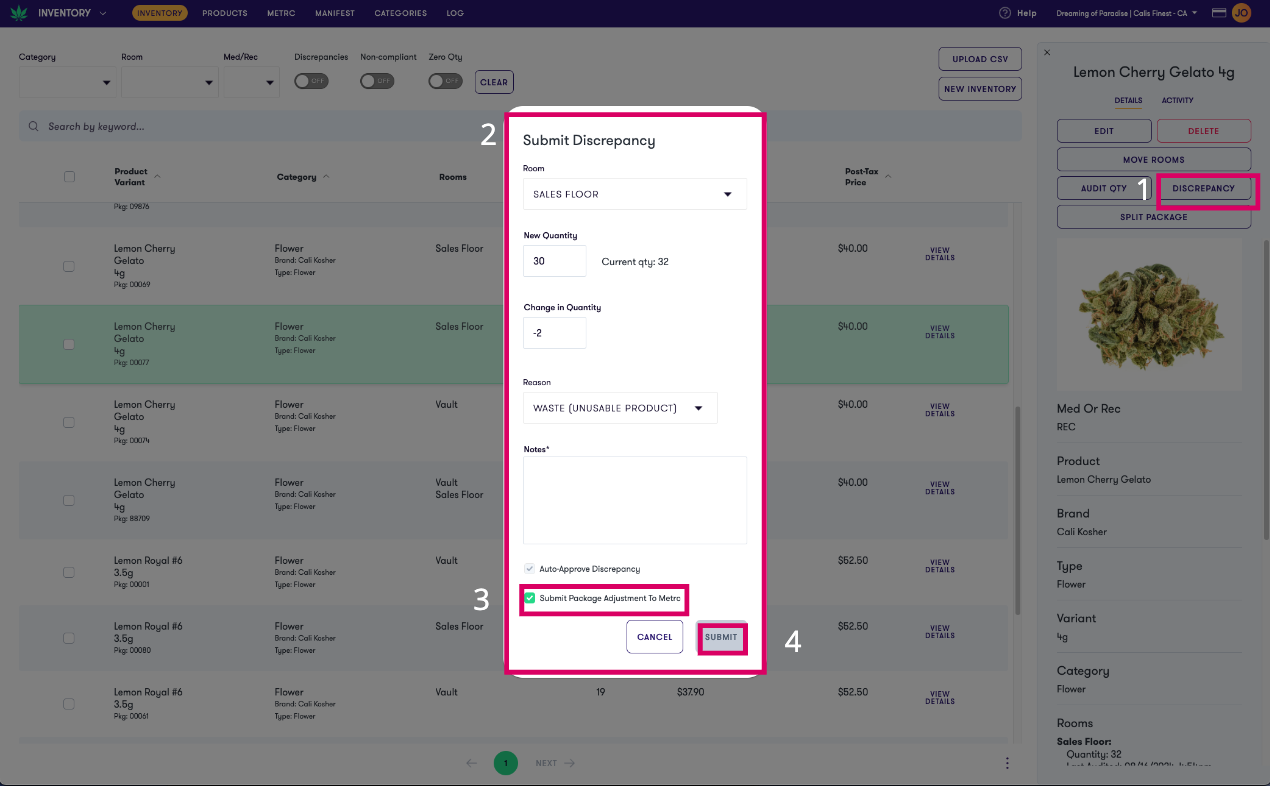Viewport: 1270px width, 786px height.
Task: Open the Room filter dropdown
Action: [x=169, y=82]
